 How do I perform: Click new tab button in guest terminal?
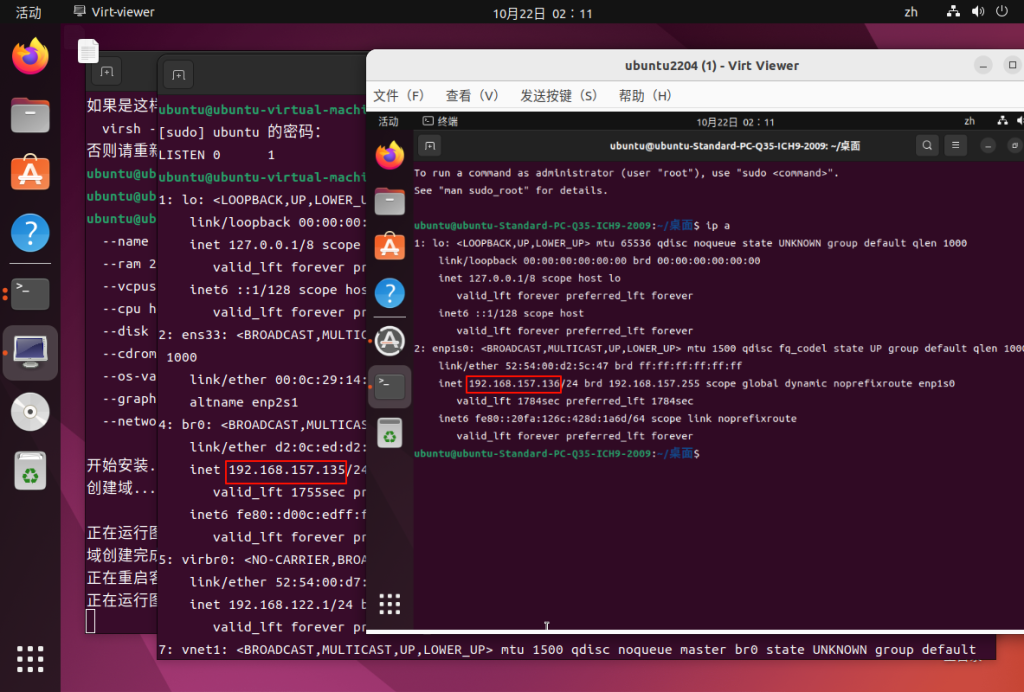click(x=430, y=146)
